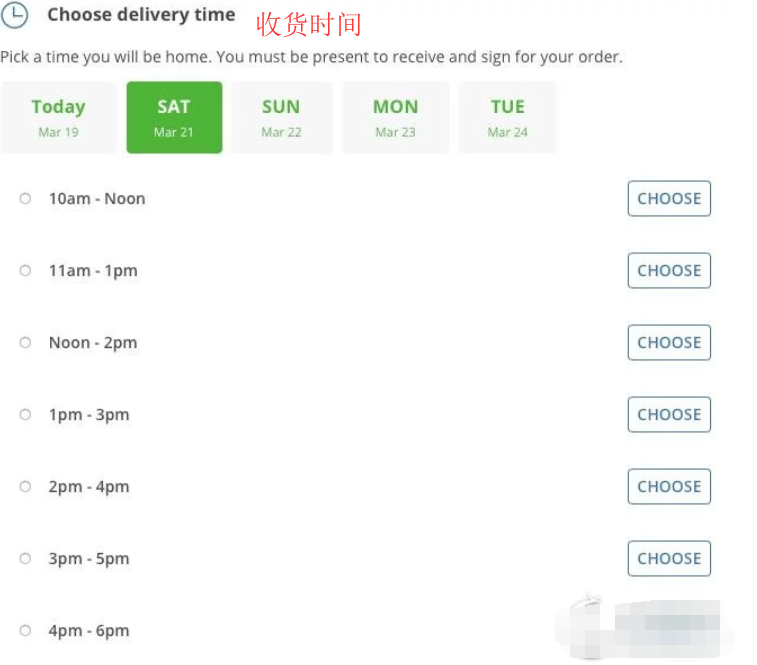
Task: Select the 11am - 1pm radio button
Action: 25,271
